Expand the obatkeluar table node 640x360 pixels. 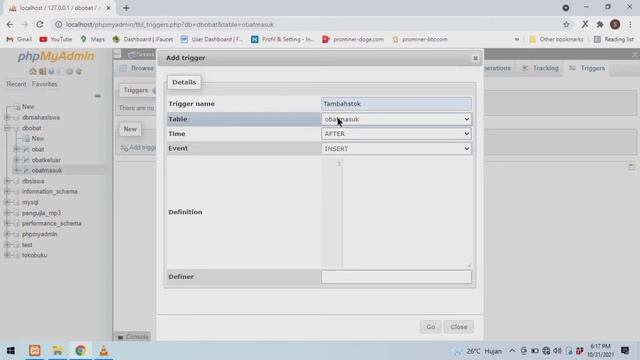click(17, 160)
